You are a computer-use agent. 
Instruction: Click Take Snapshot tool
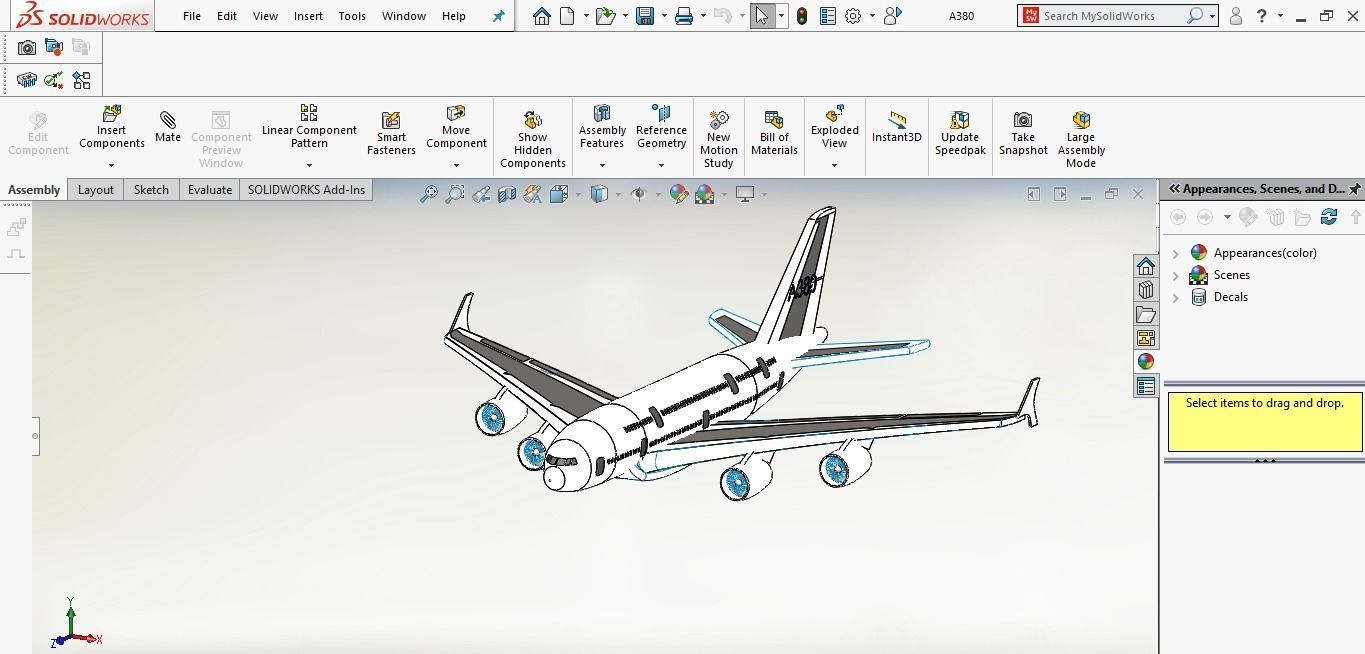coord(1023,133)
